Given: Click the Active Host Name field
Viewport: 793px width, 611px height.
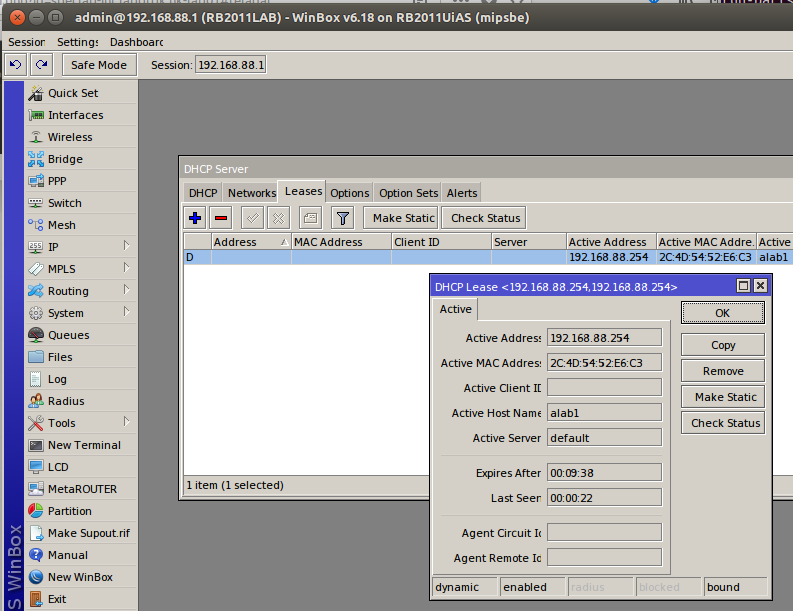Looking at the screenshot, I should [603, 413].
